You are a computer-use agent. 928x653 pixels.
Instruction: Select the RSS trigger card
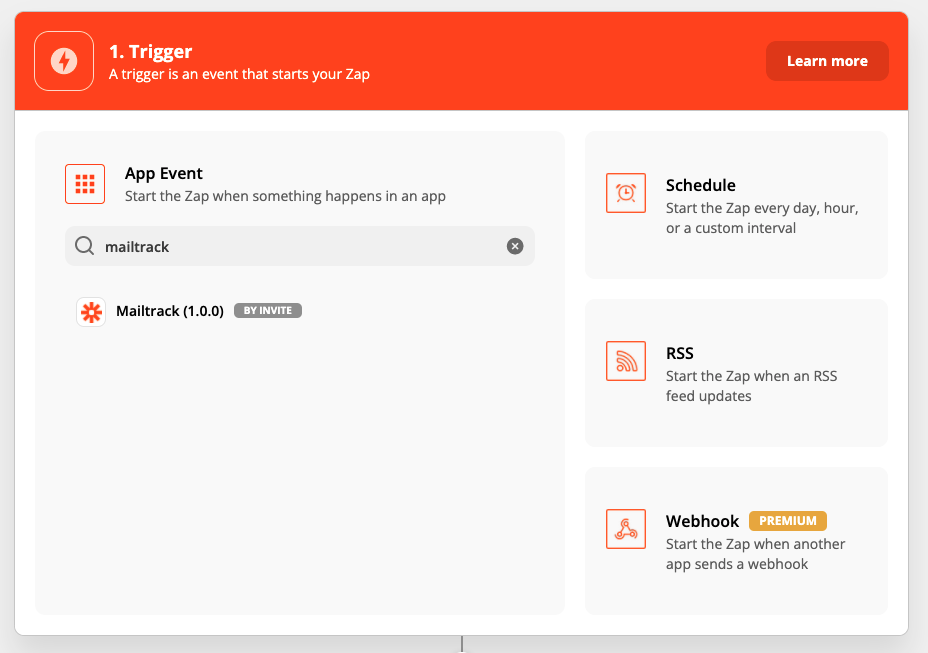pyautogui.click(x=736, y=372)
